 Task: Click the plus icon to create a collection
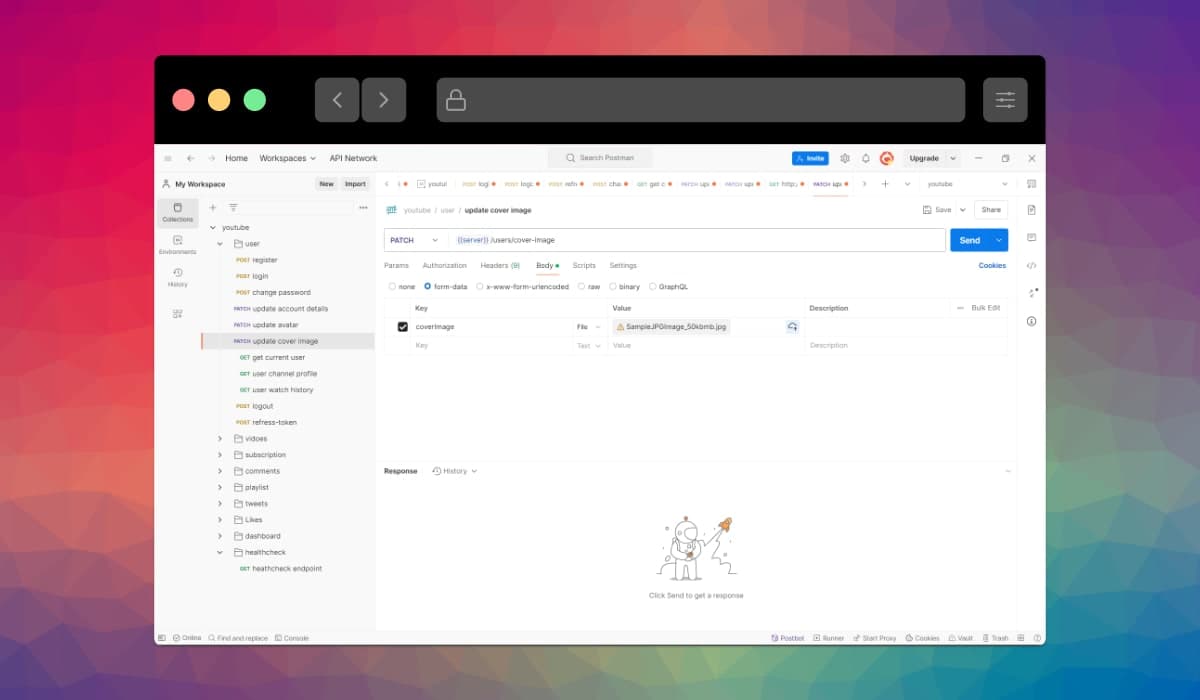212,207
